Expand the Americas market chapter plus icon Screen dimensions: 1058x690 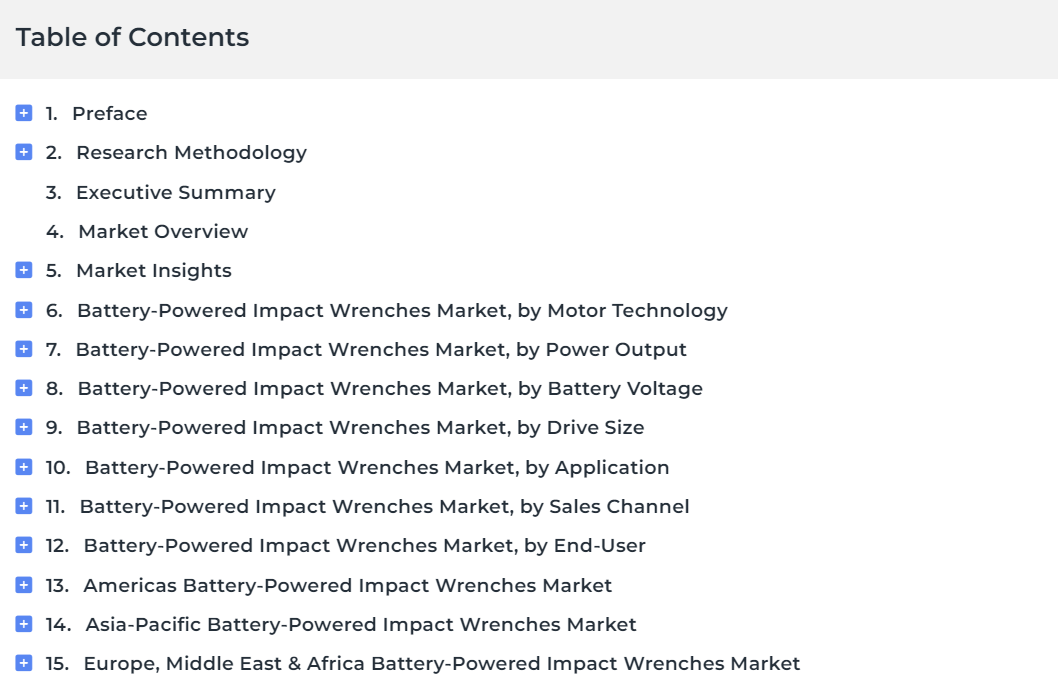(x=24, y=585)
